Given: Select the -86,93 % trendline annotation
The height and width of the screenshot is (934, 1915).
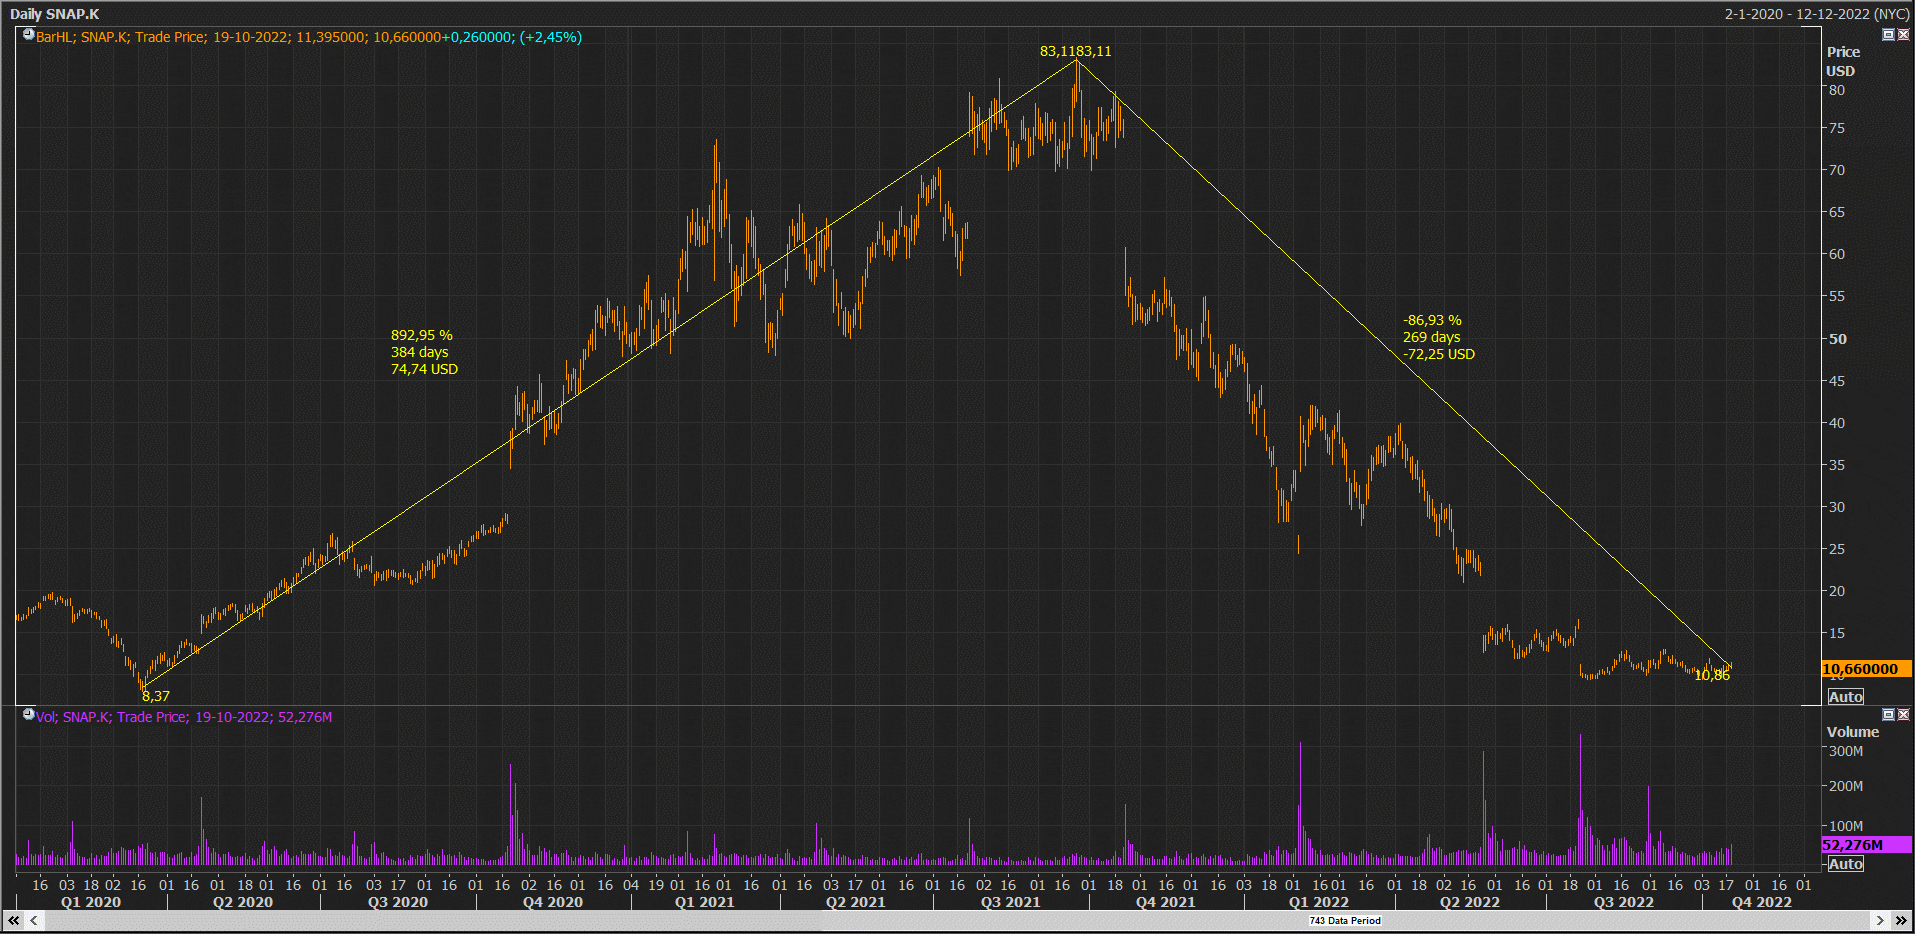Looking at the screenshot, I should tap(1438, 337).
